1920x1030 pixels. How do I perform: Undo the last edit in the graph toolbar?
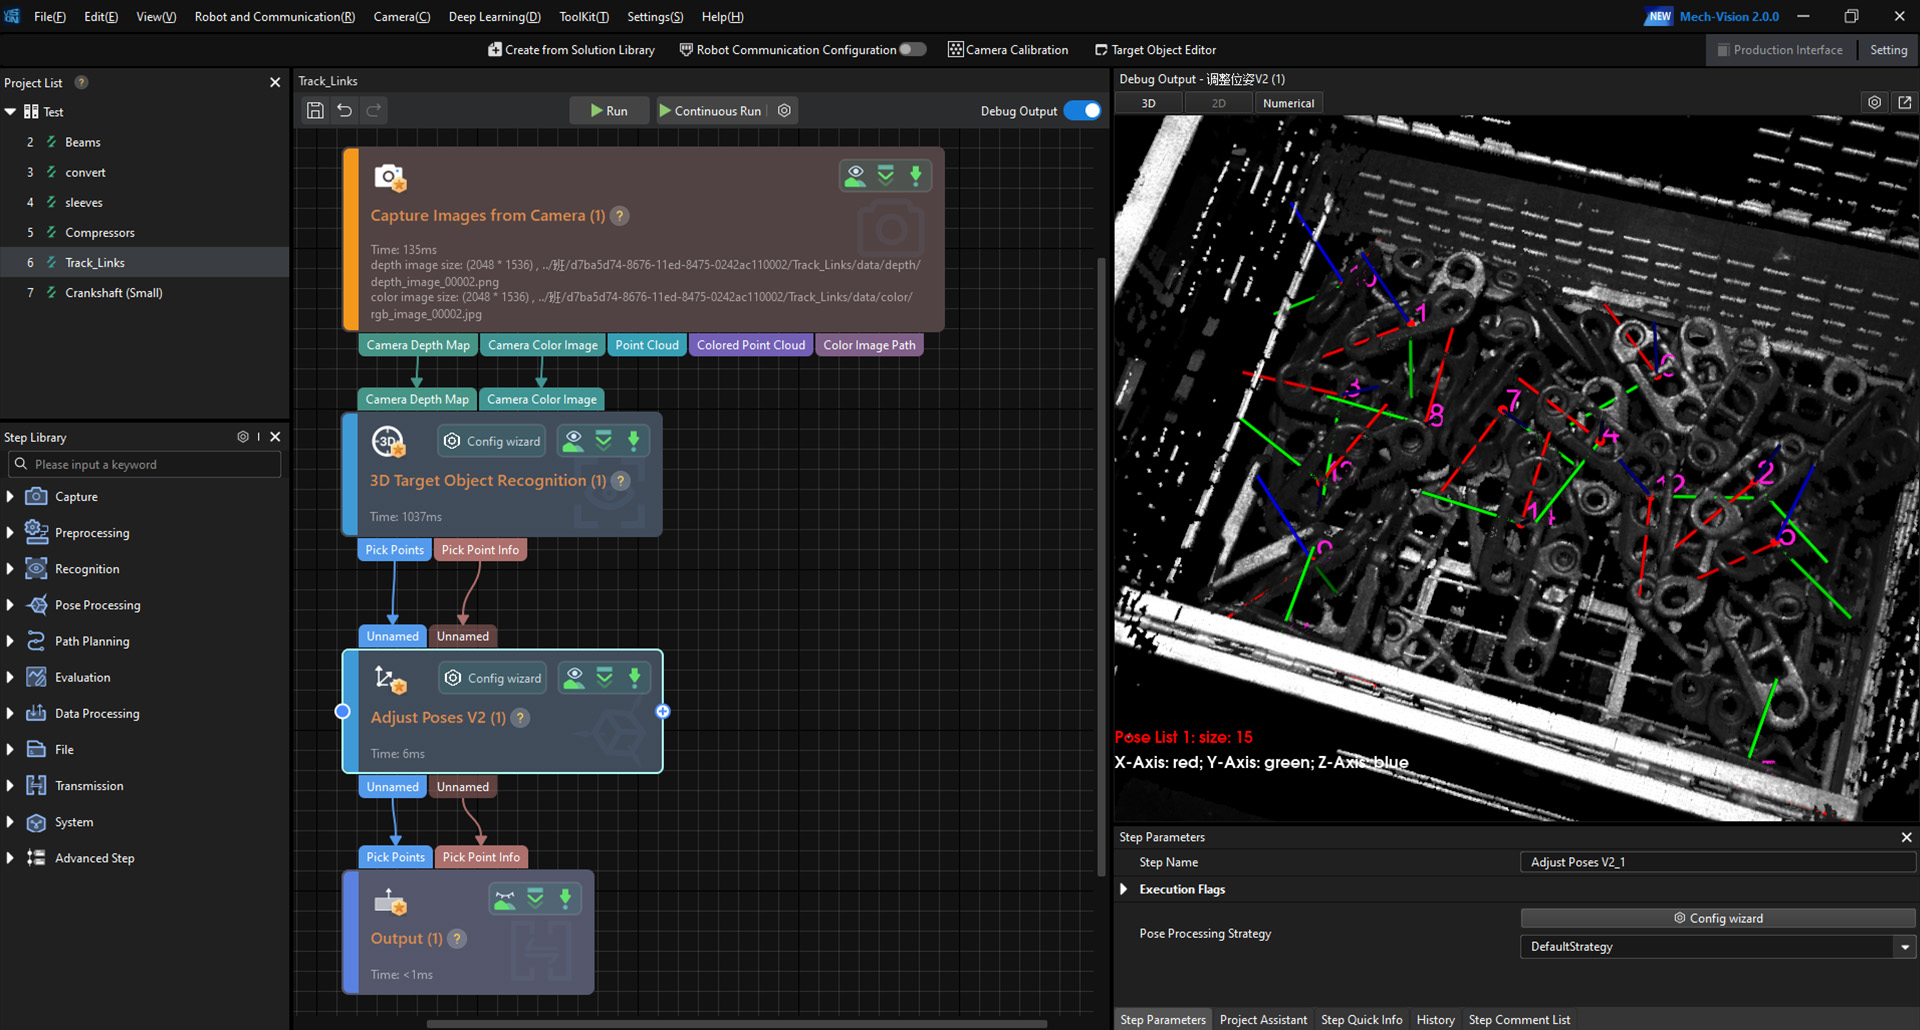pyautogui.click(x=345, y=111)
